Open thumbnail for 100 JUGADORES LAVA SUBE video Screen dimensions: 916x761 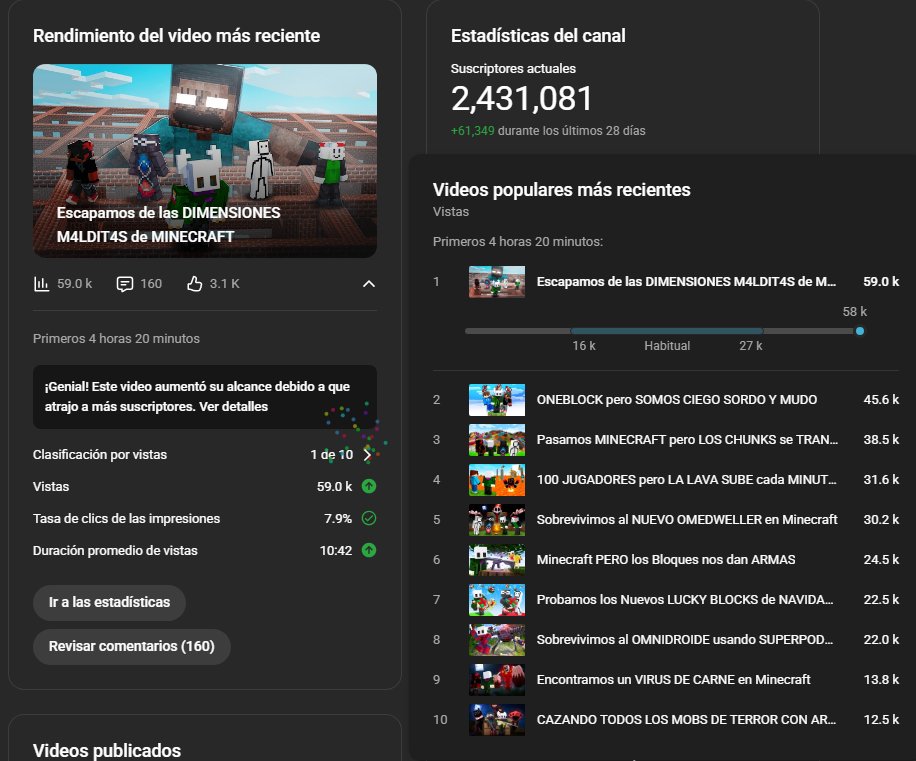tap(497, 479)
